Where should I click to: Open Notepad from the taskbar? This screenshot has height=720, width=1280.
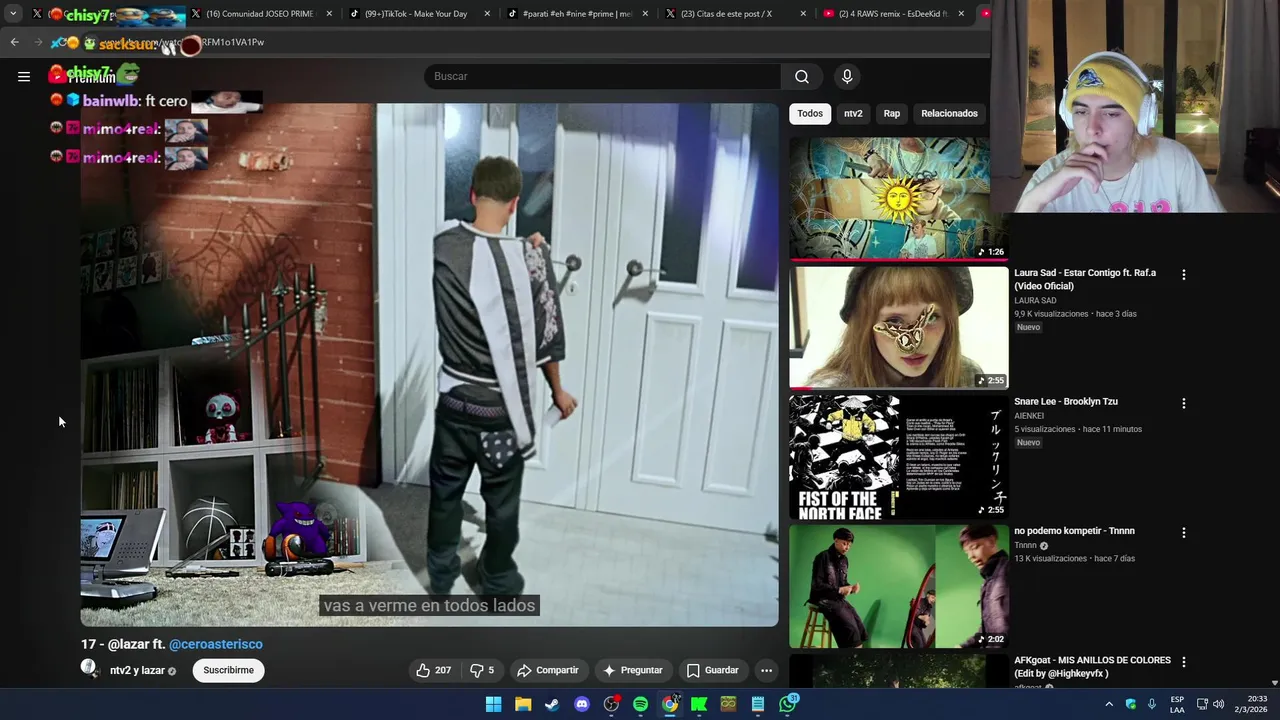point(758,704)
